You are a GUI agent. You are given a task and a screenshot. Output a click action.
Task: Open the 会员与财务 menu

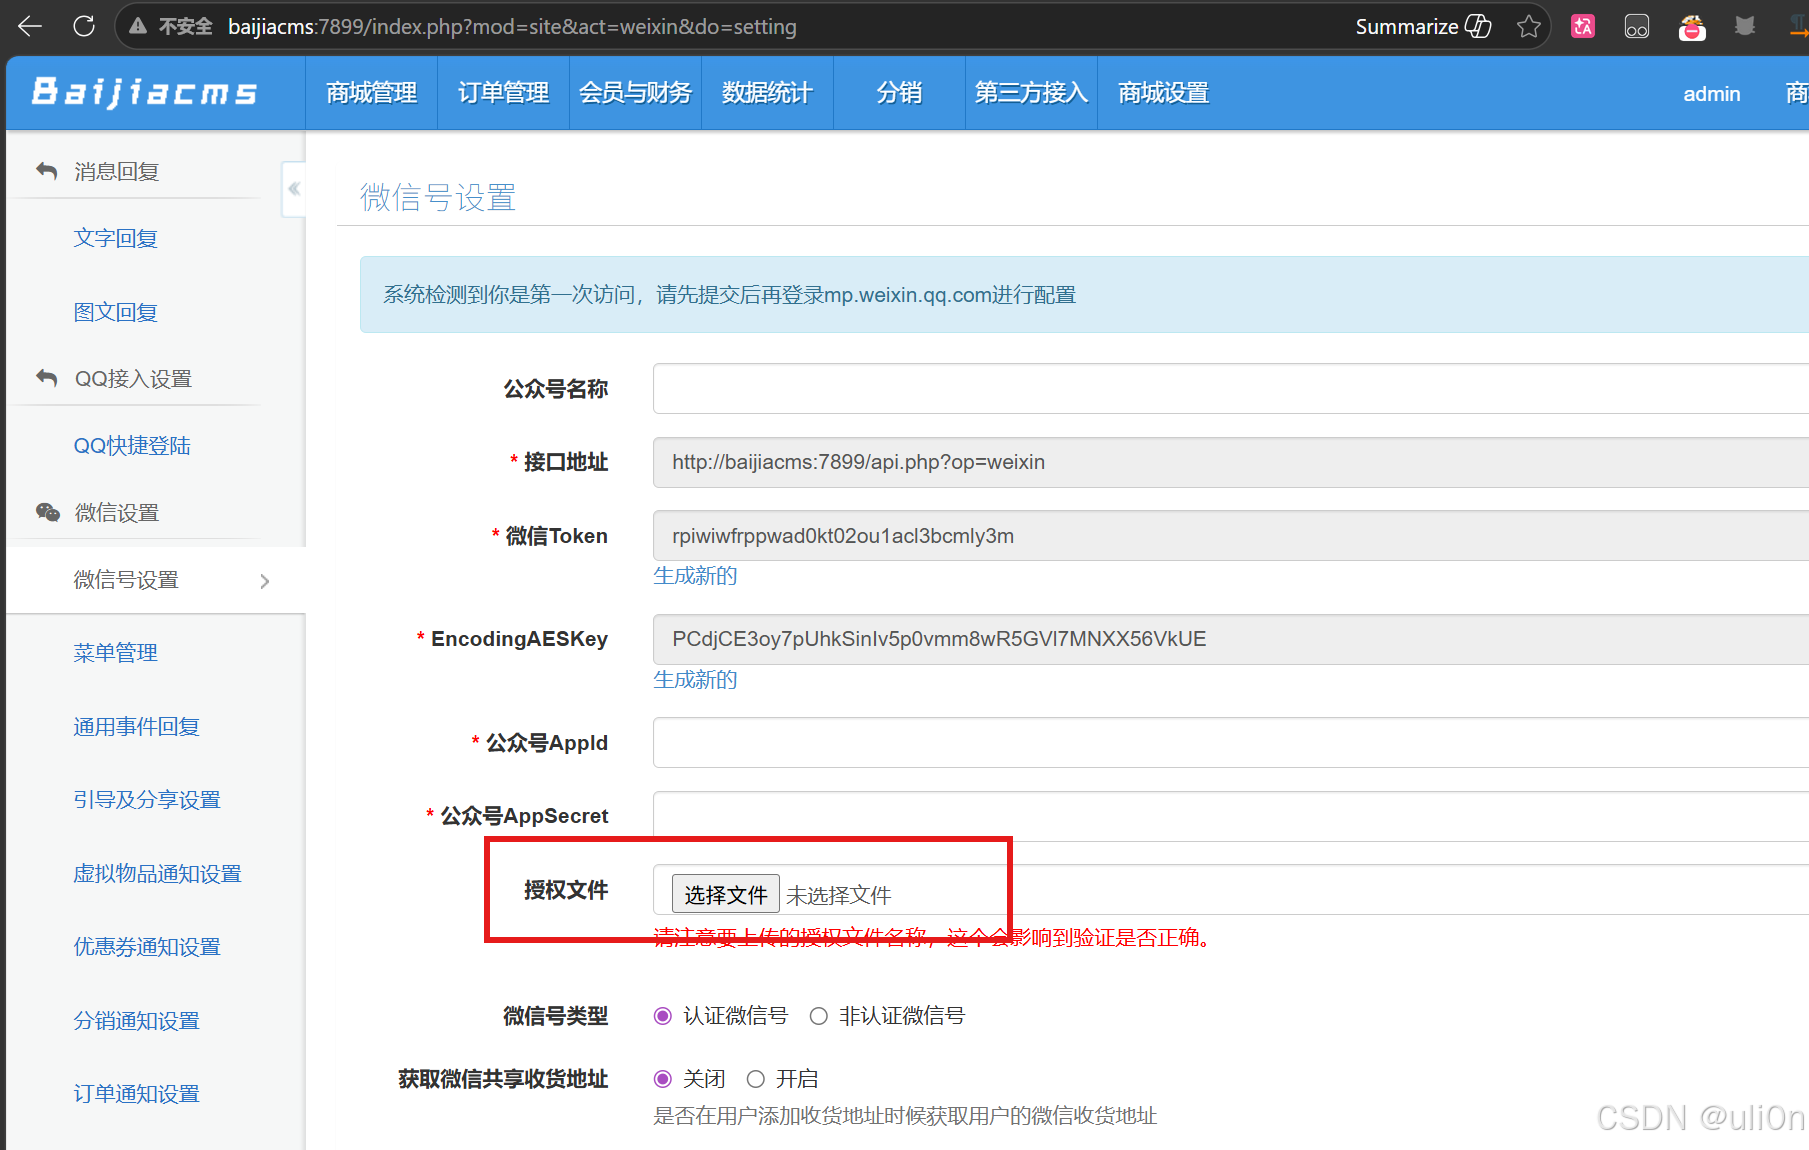(x=635, y=93)
